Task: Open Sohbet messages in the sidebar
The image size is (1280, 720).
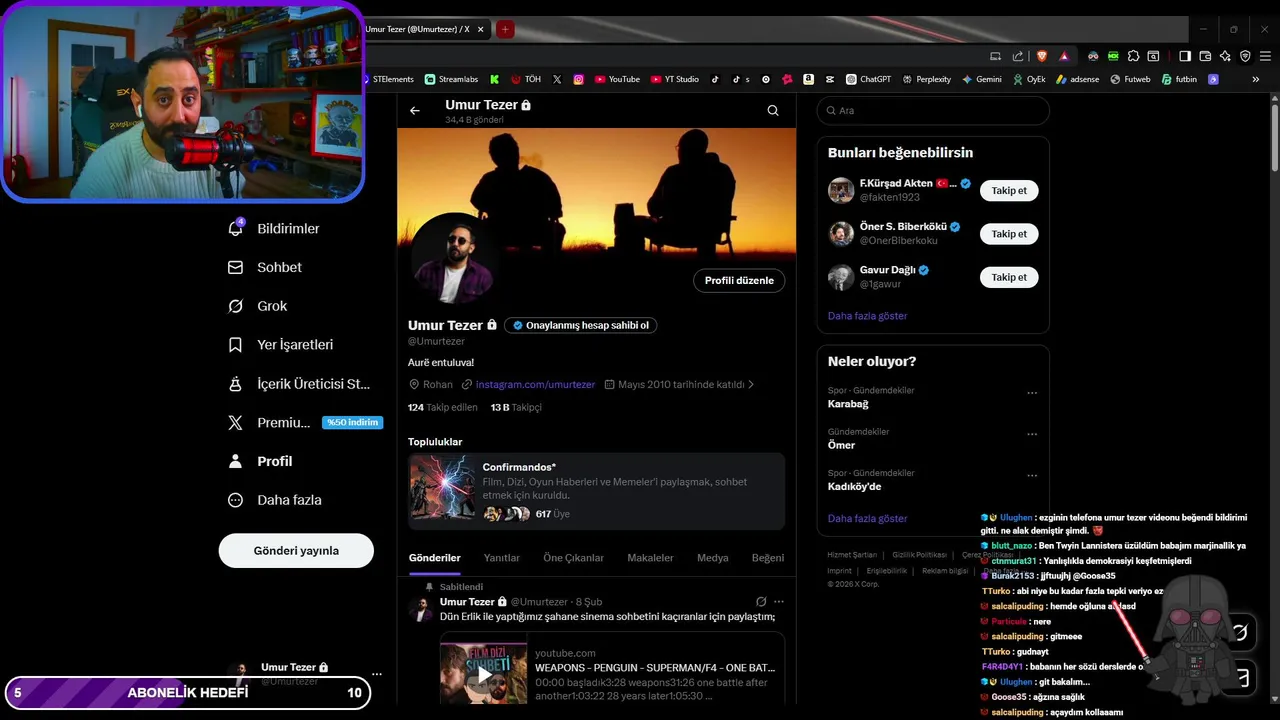Action: pos(265,268)
